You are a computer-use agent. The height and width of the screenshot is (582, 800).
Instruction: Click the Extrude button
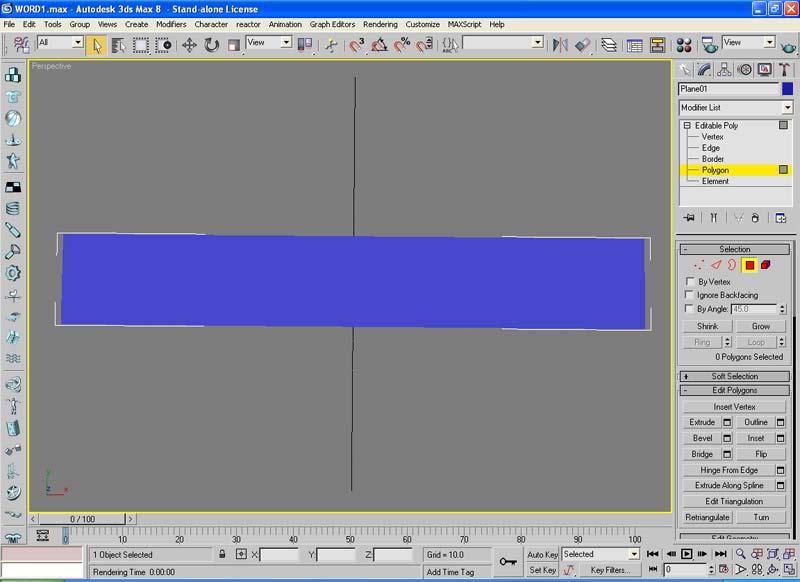702,422
